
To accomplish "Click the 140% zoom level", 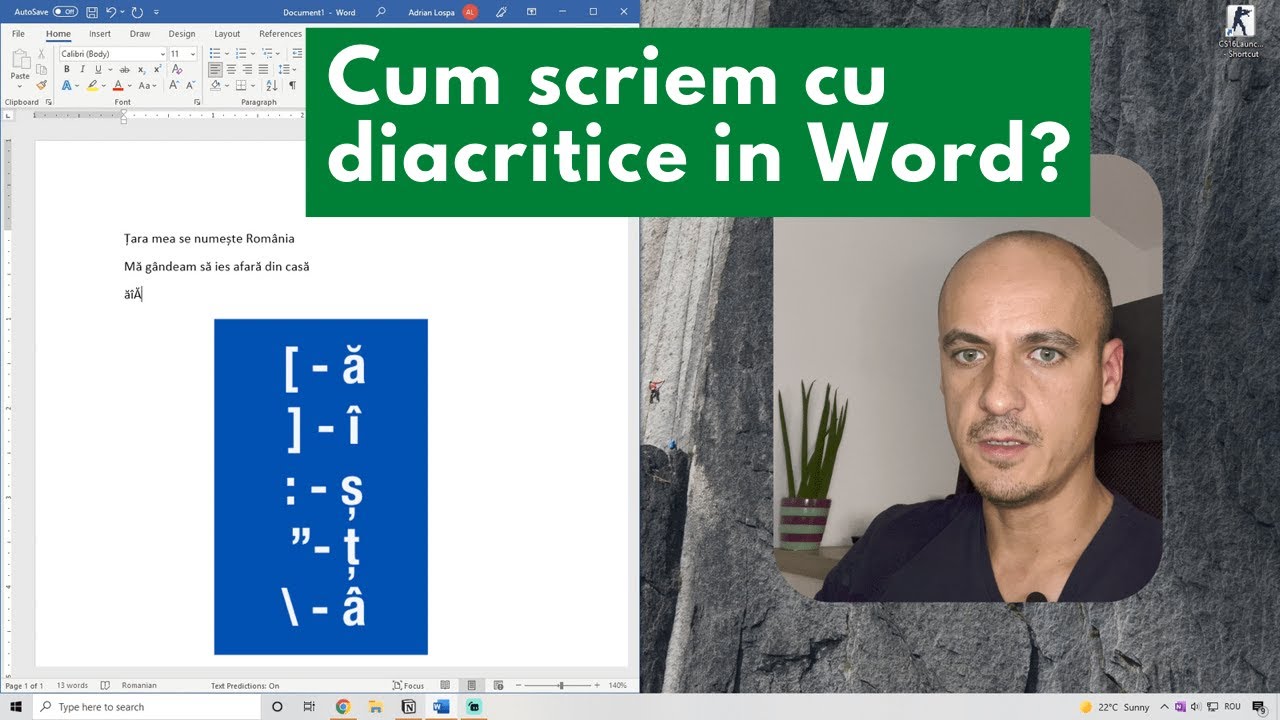I will 617,686.
